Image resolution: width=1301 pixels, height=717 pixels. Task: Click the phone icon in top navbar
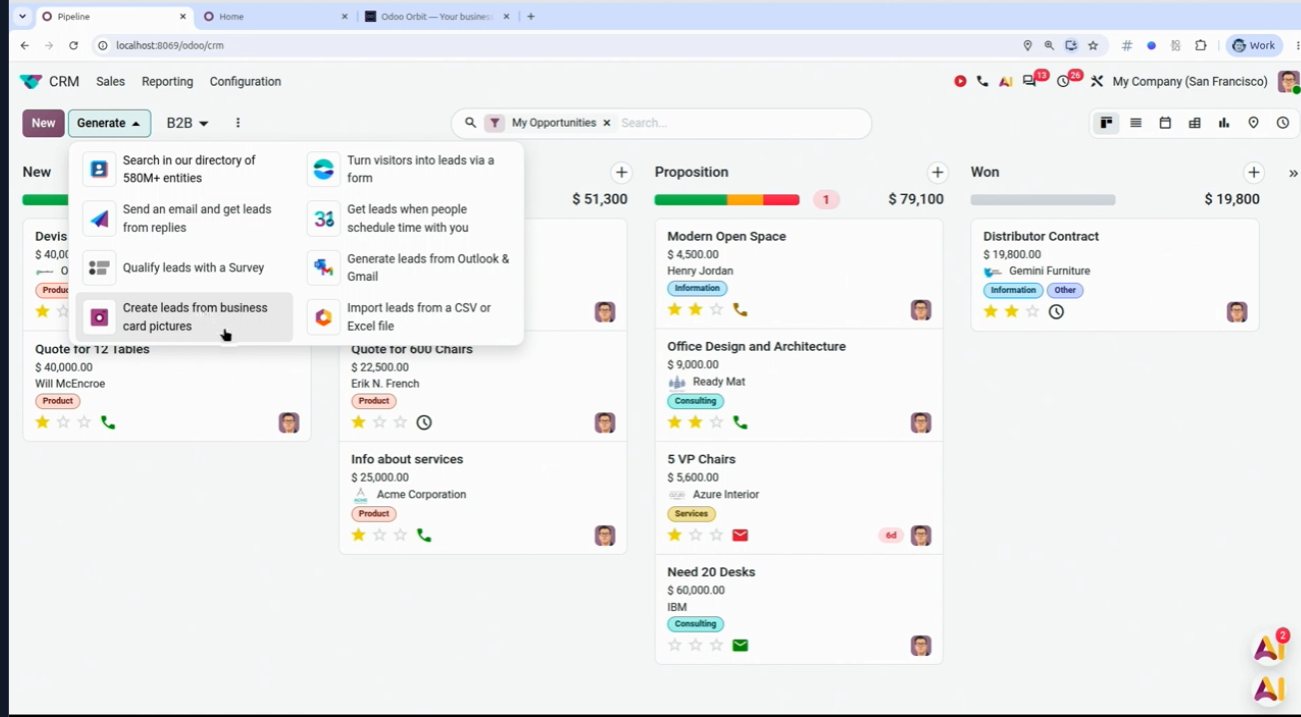pyautogui.click(x=982, y=81)
